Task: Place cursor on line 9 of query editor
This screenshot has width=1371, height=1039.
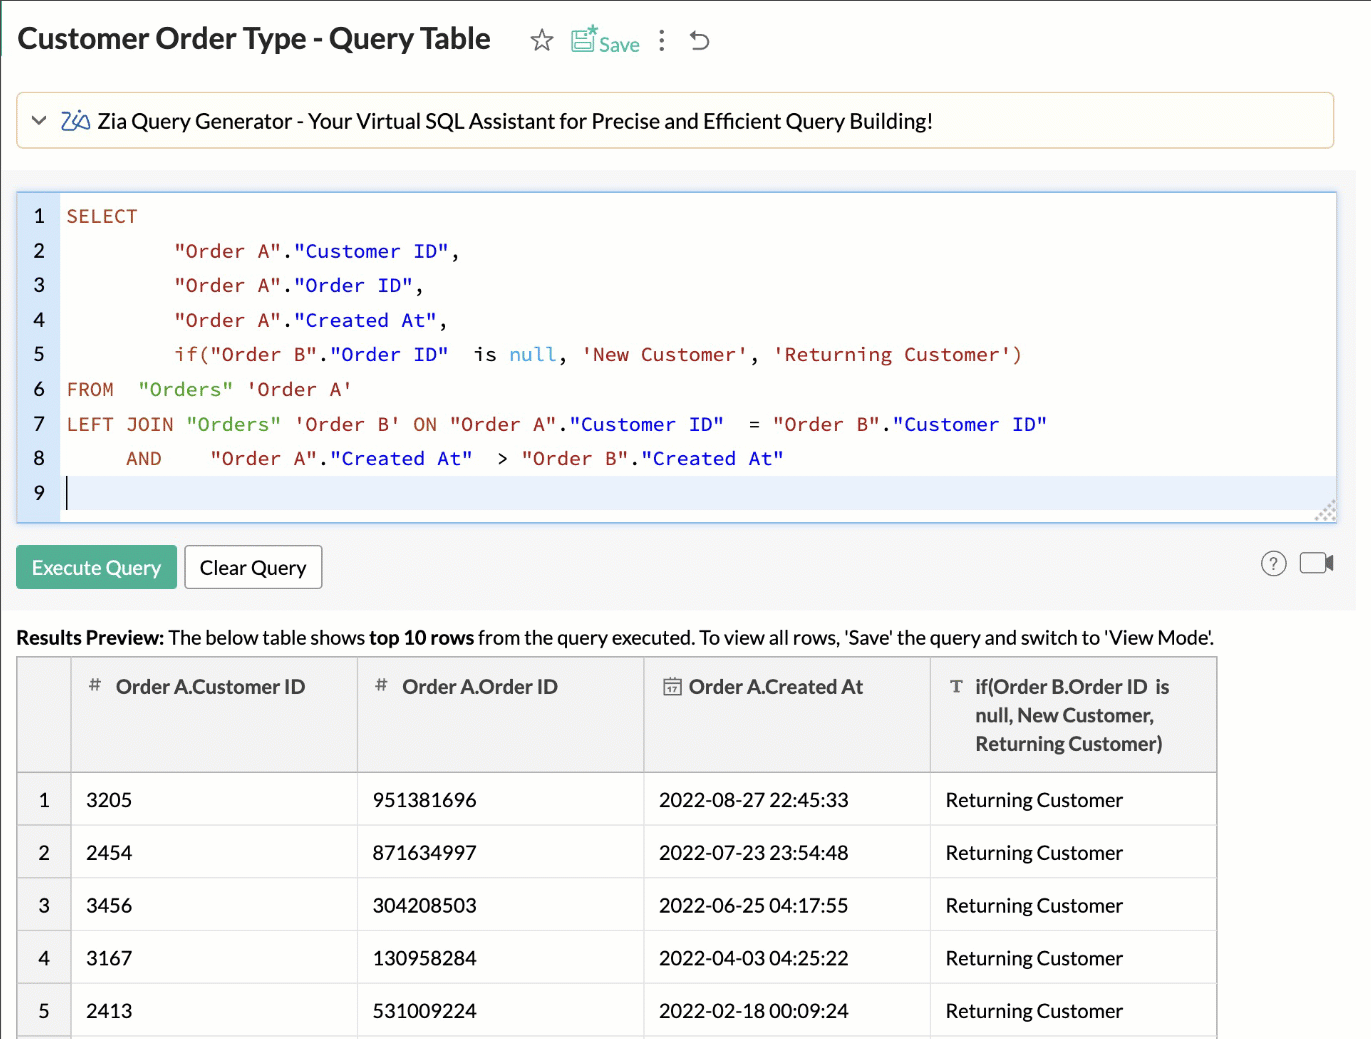Action: 39,492
